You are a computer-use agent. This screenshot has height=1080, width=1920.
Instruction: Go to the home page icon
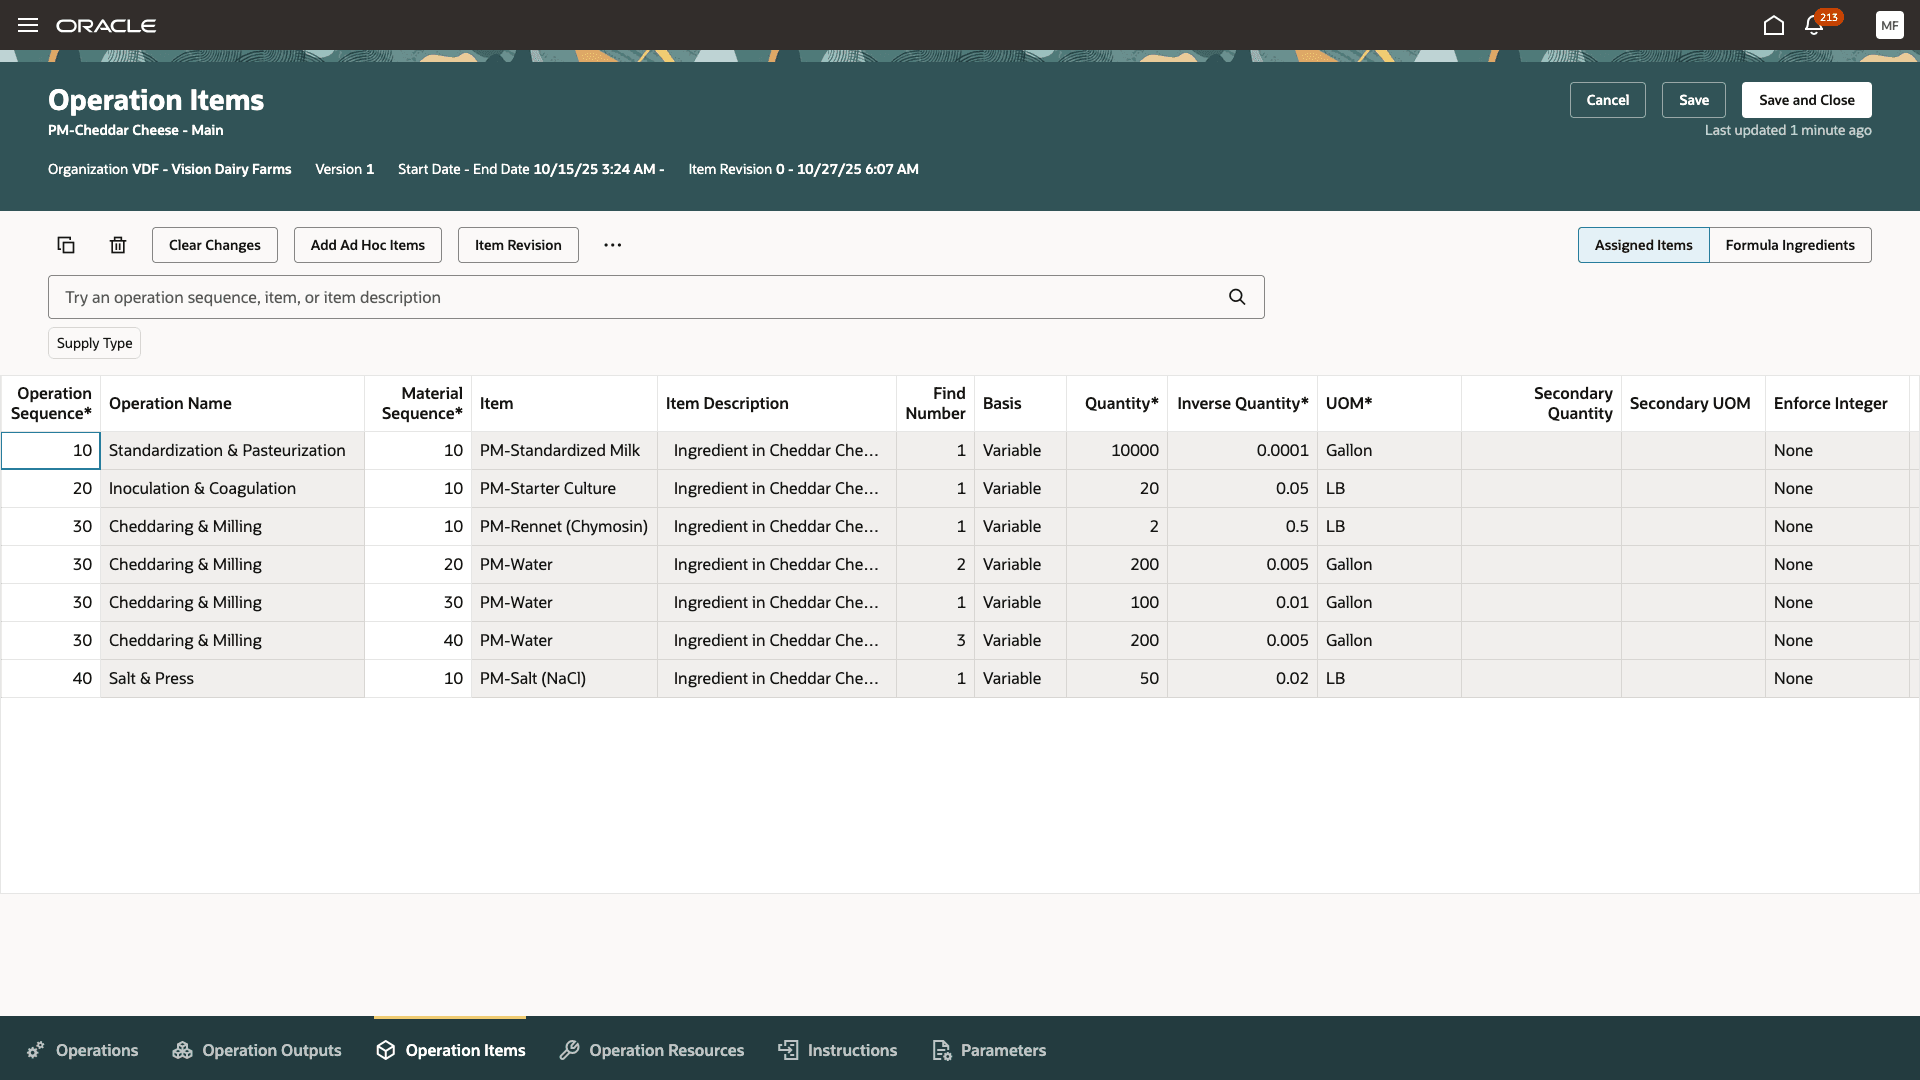click(1773, 25)
